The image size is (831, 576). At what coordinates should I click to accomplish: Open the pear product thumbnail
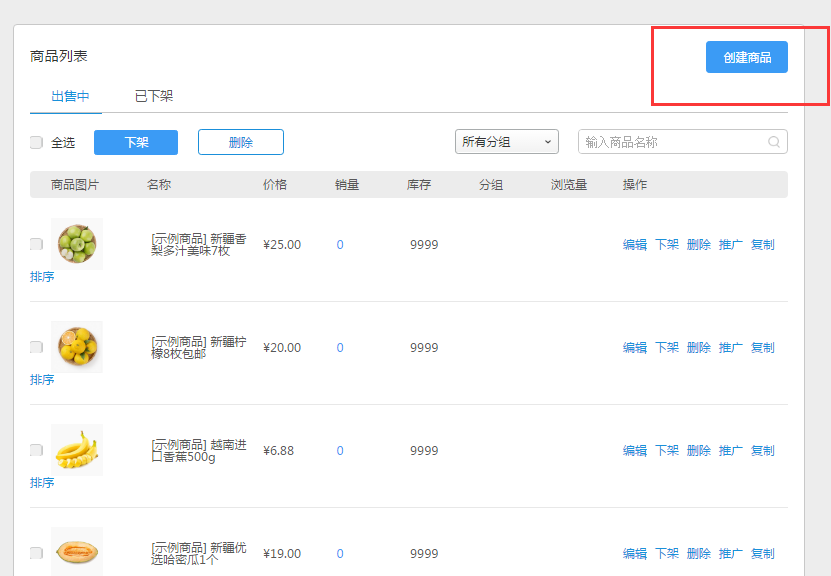pos(77,244)
